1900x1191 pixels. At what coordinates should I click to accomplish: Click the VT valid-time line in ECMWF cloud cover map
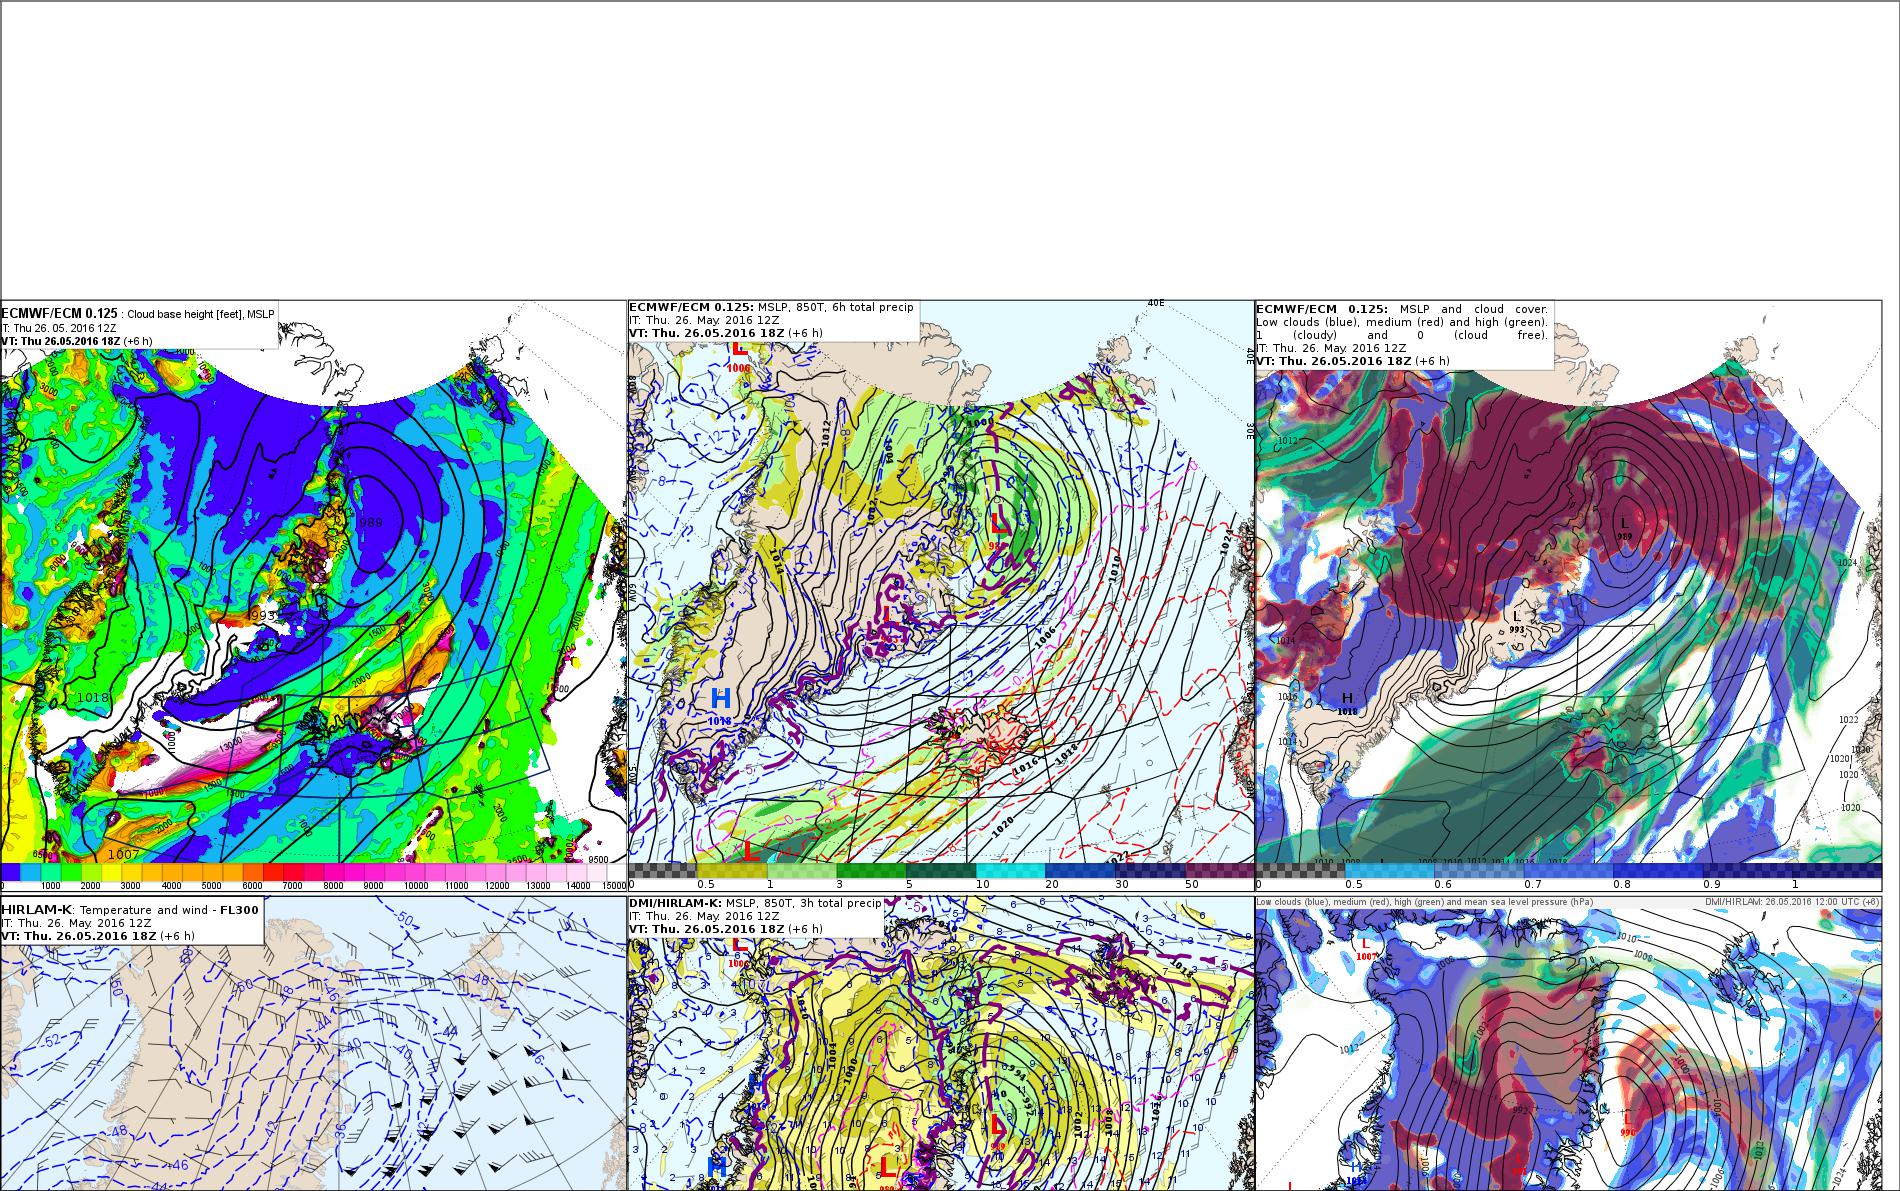(1353, 361)
